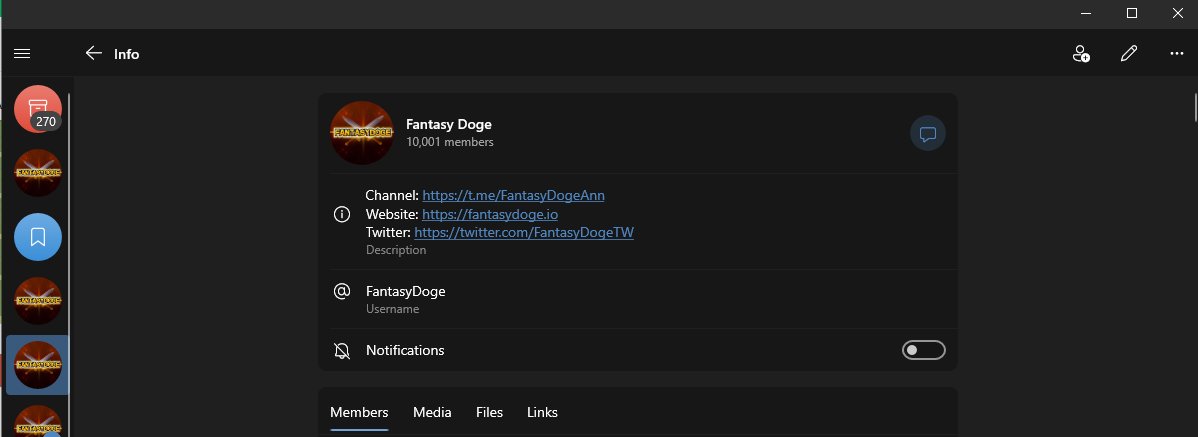Add a member via the person-plus icon
Image resolution: width=1198 pixels, height=437 pixels.
tap(1081, 53)
